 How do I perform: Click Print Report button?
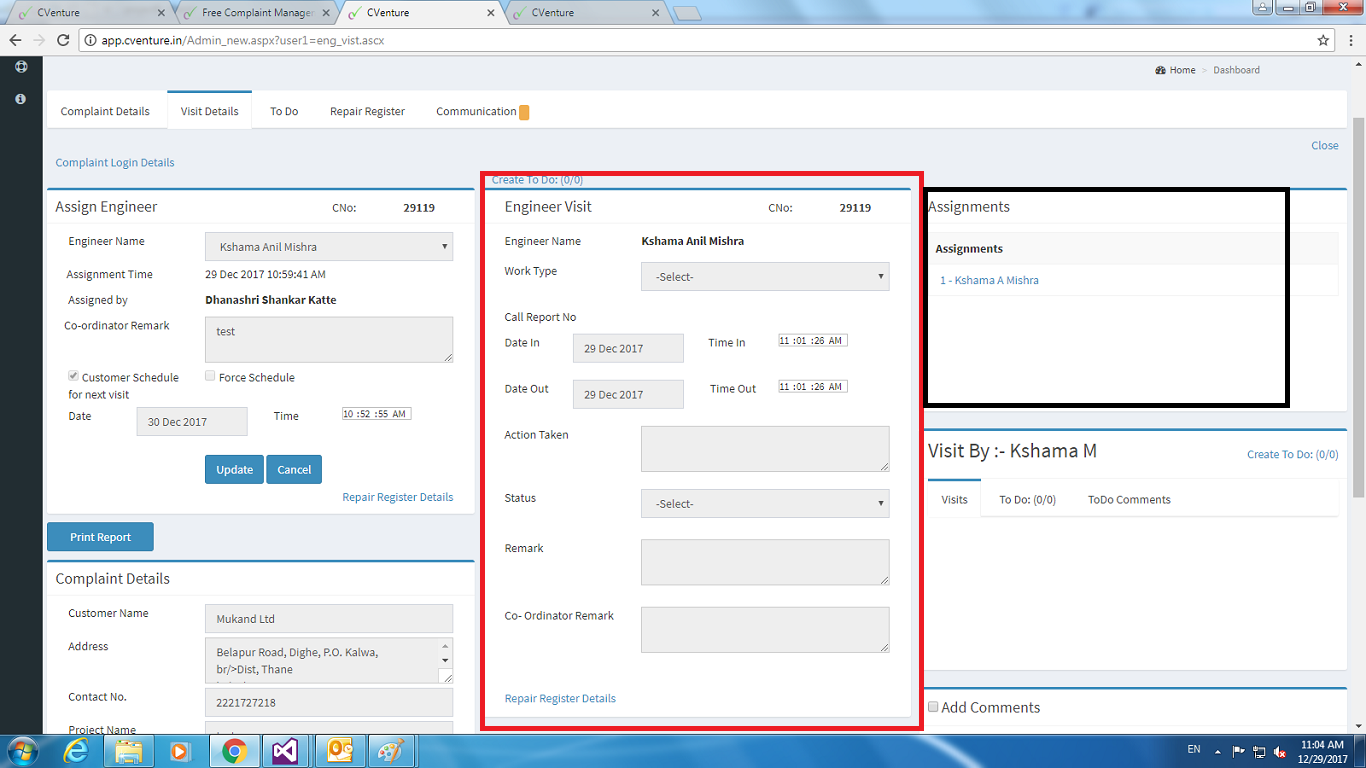click(x=100, y=537)
